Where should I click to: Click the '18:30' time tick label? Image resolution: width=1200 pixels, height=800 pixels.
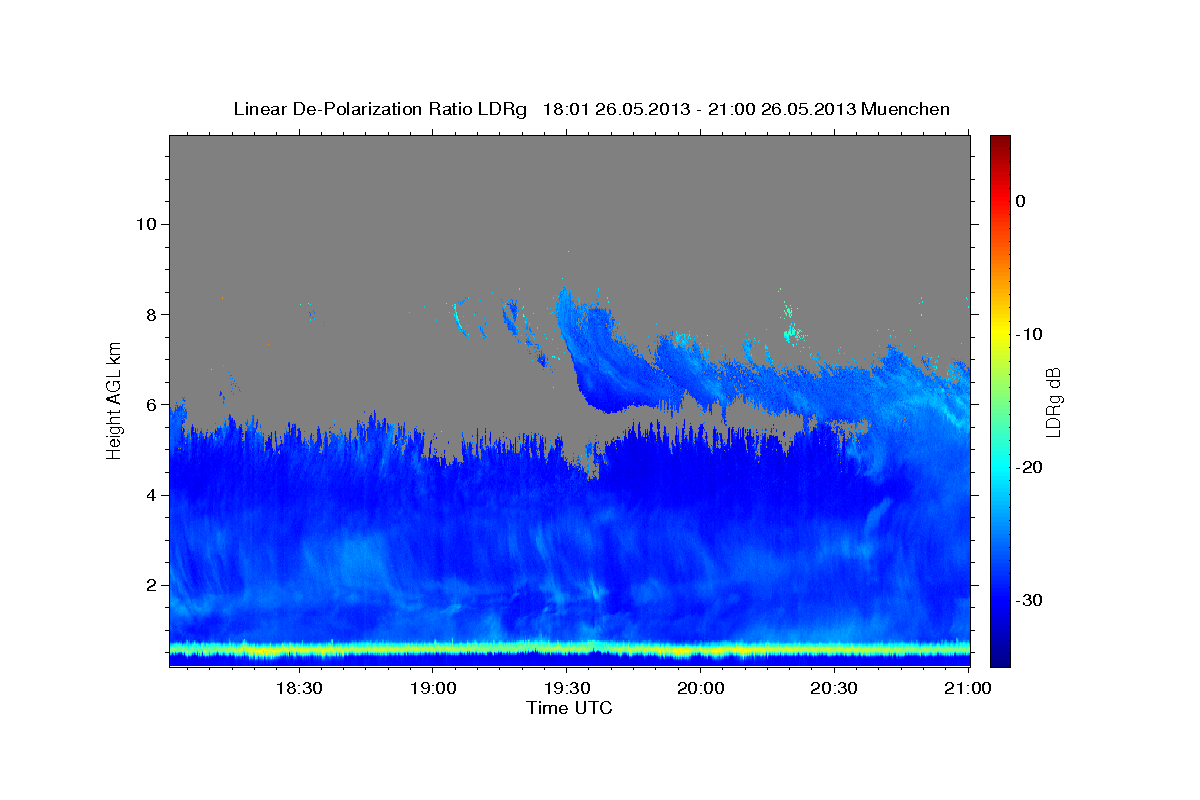(298, 689)
